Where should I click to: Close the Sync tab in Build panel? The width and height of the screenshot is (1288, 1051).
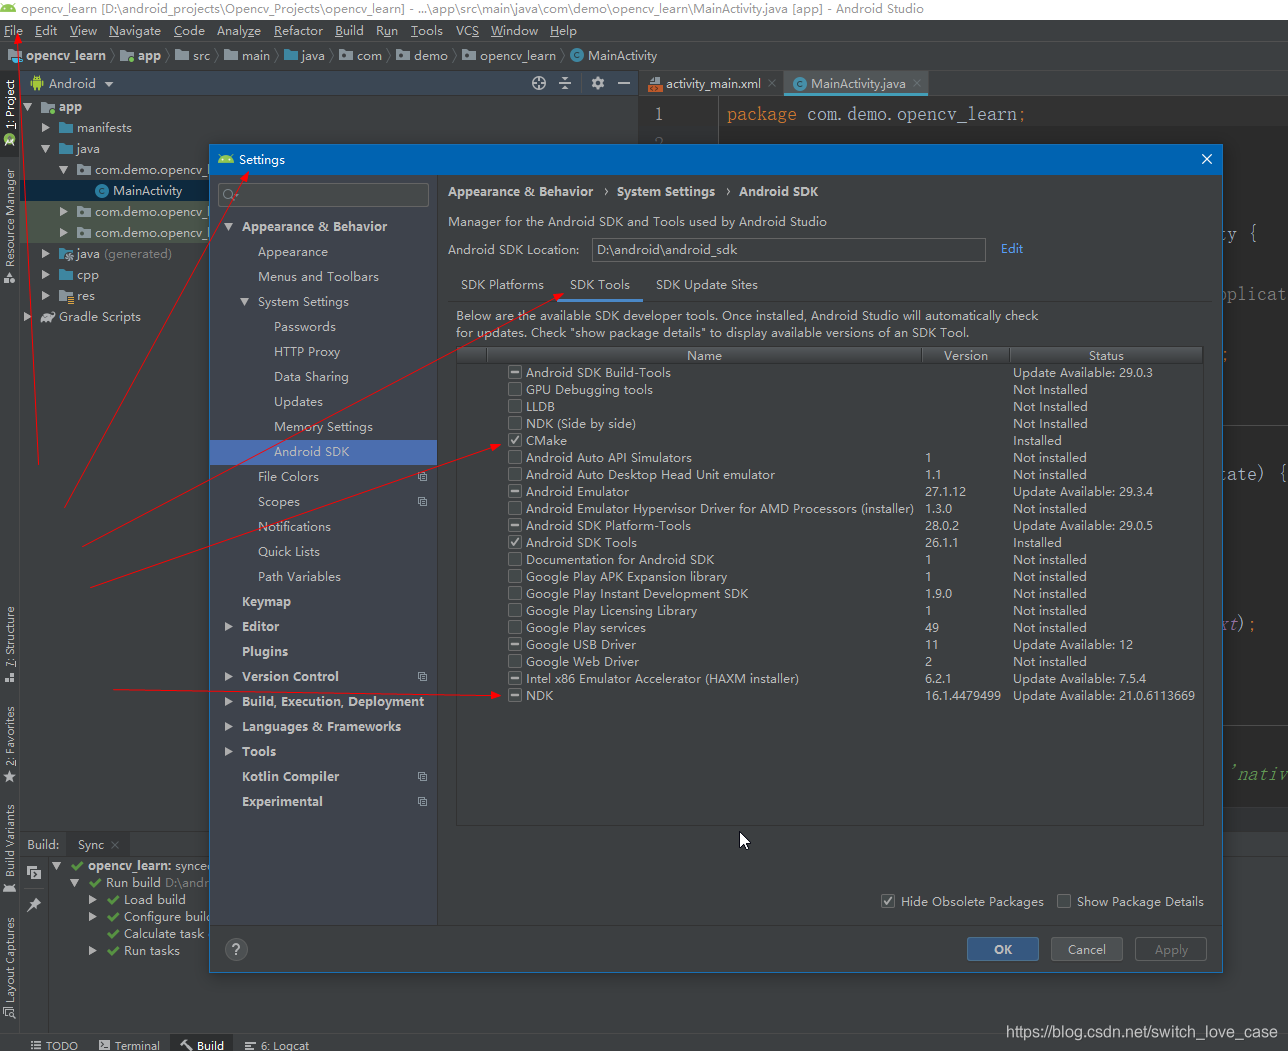pos(115,845)
